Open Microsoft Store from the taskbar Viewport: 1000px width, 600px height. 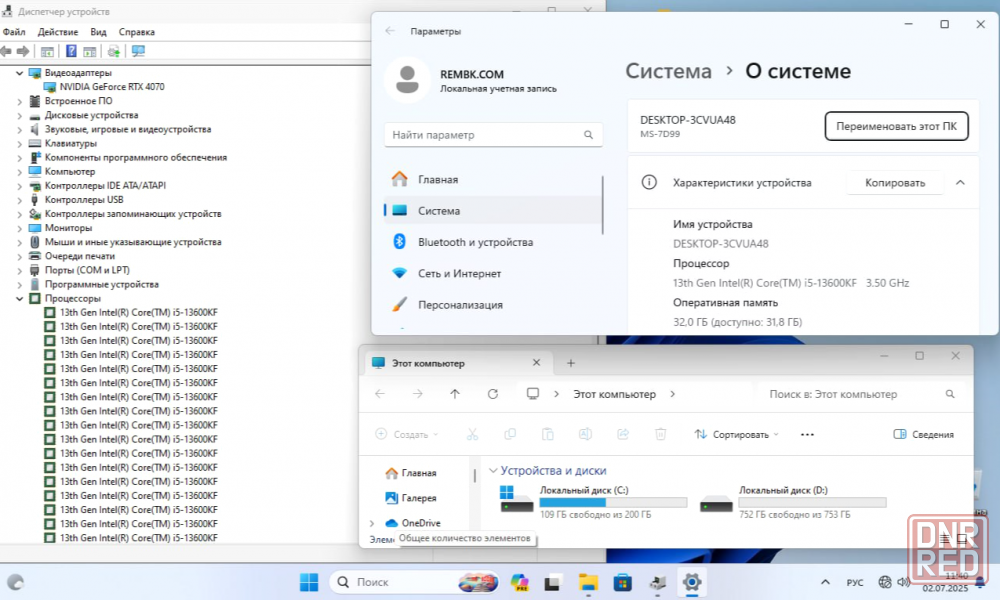coord(622,581)
